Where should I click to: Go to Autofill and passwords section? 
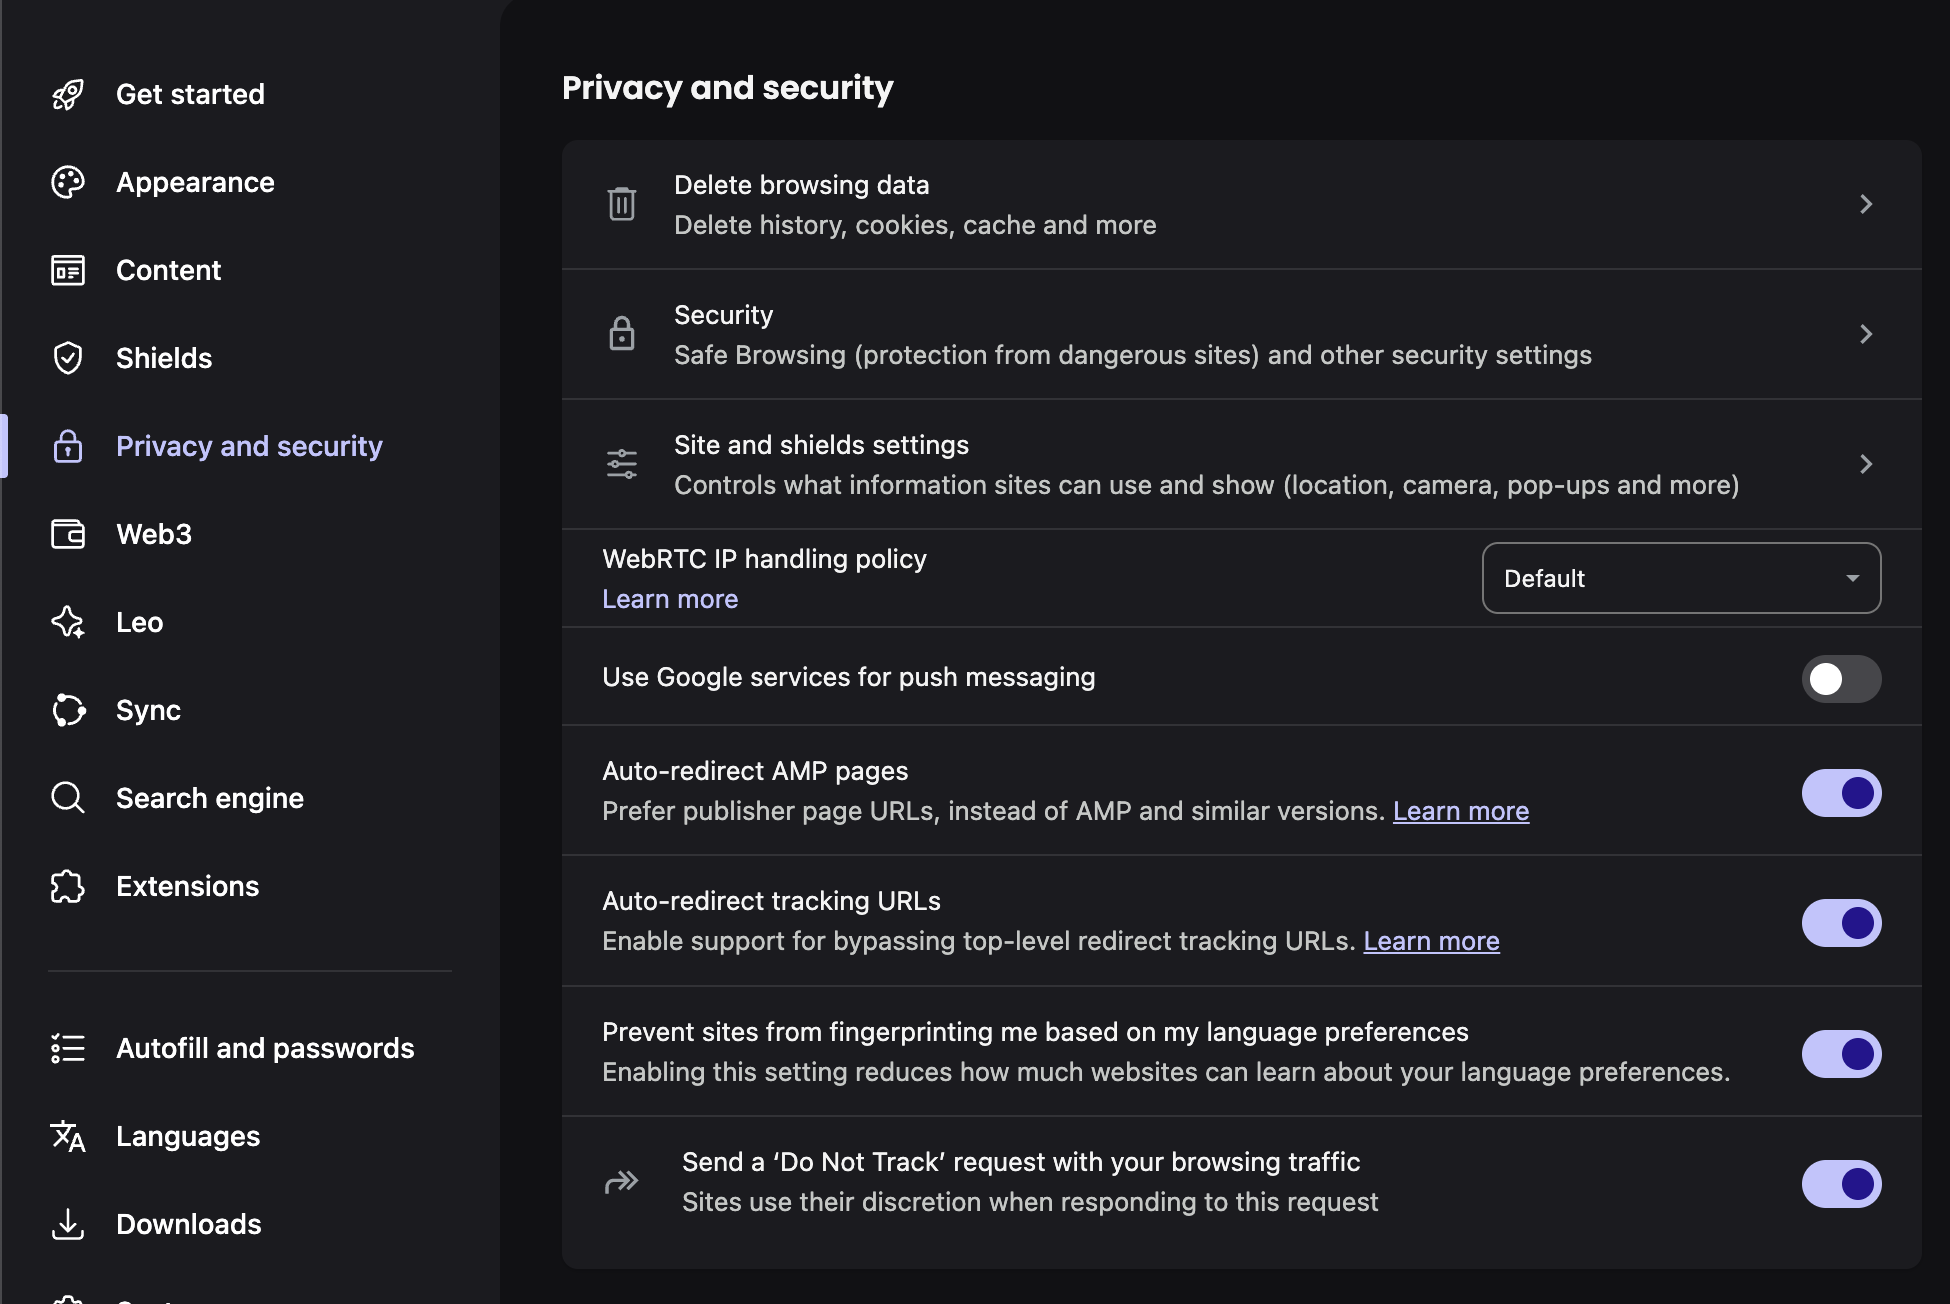264,1048
